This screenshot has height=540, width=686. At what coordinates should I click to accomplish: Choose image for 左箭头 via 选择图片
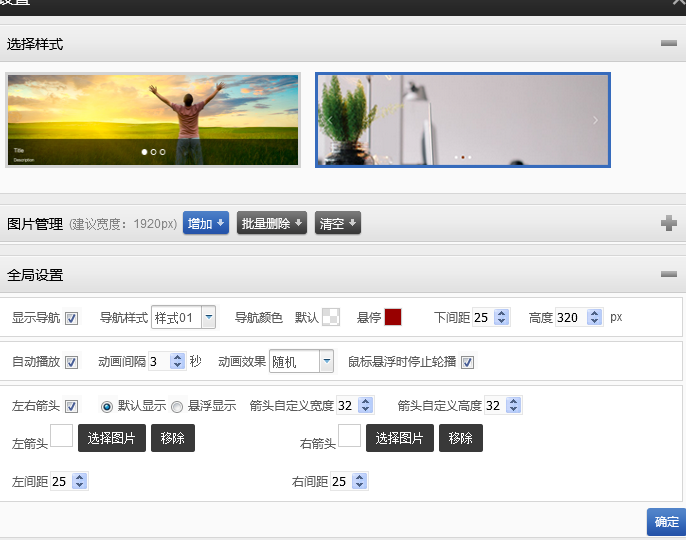pos(112,438)
